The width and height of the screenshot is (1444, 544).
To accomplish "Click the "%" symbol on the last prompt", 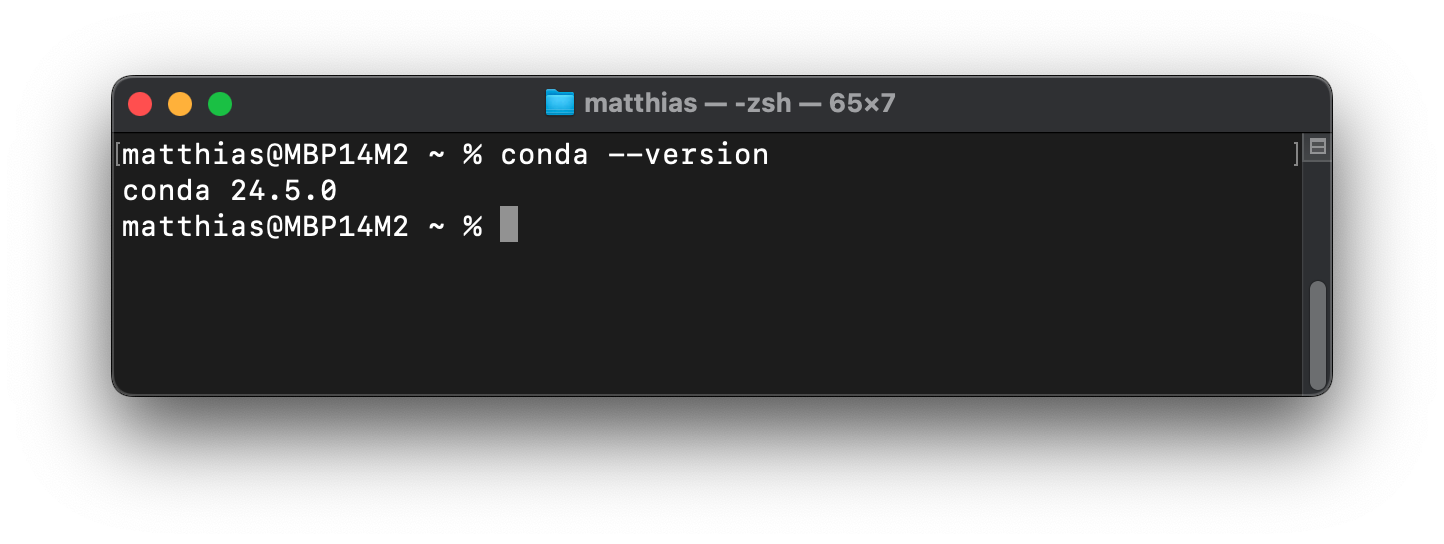I will (472, 226).
